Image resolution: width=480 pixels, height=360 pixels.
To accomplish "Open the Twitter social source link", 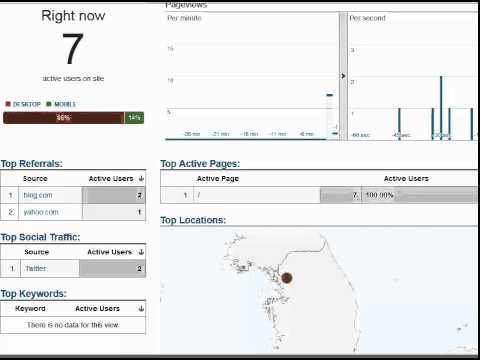I will pyautogui.click(x=36, y=268).
